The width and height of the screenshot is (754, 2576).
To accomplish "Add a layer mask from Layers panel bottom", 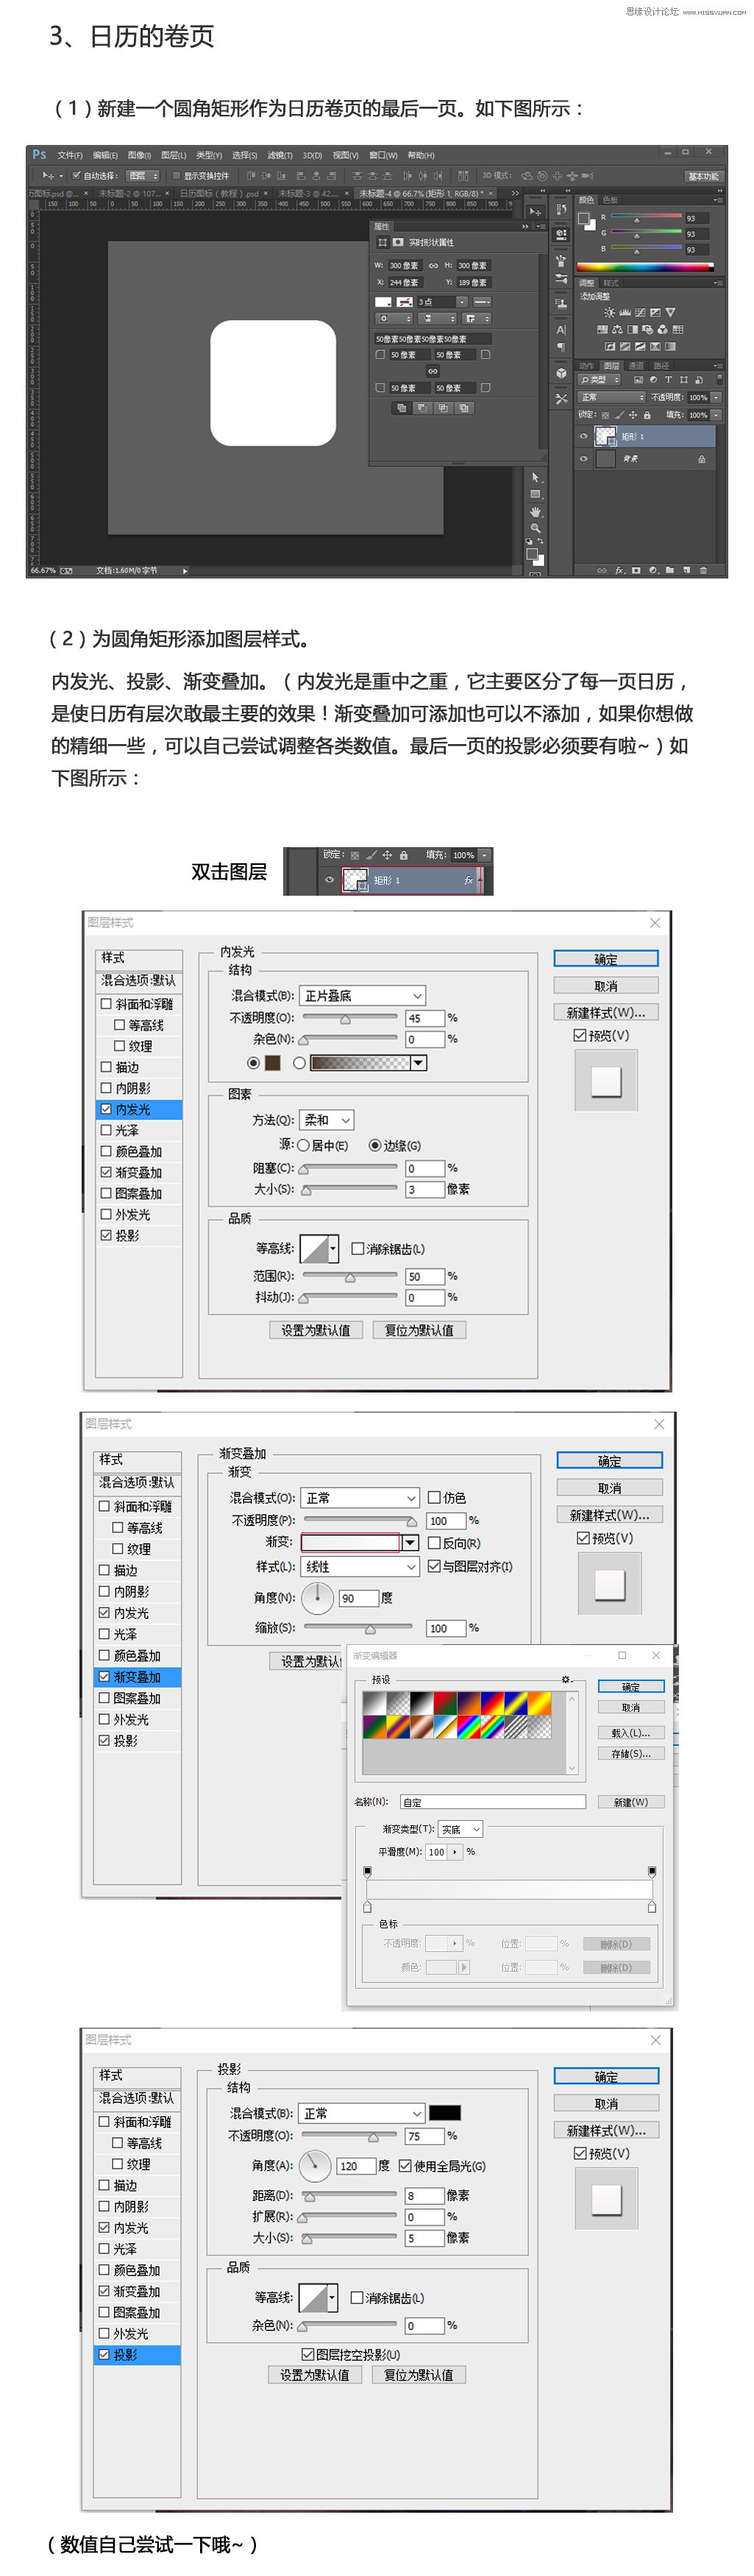I will pos(636,570).
